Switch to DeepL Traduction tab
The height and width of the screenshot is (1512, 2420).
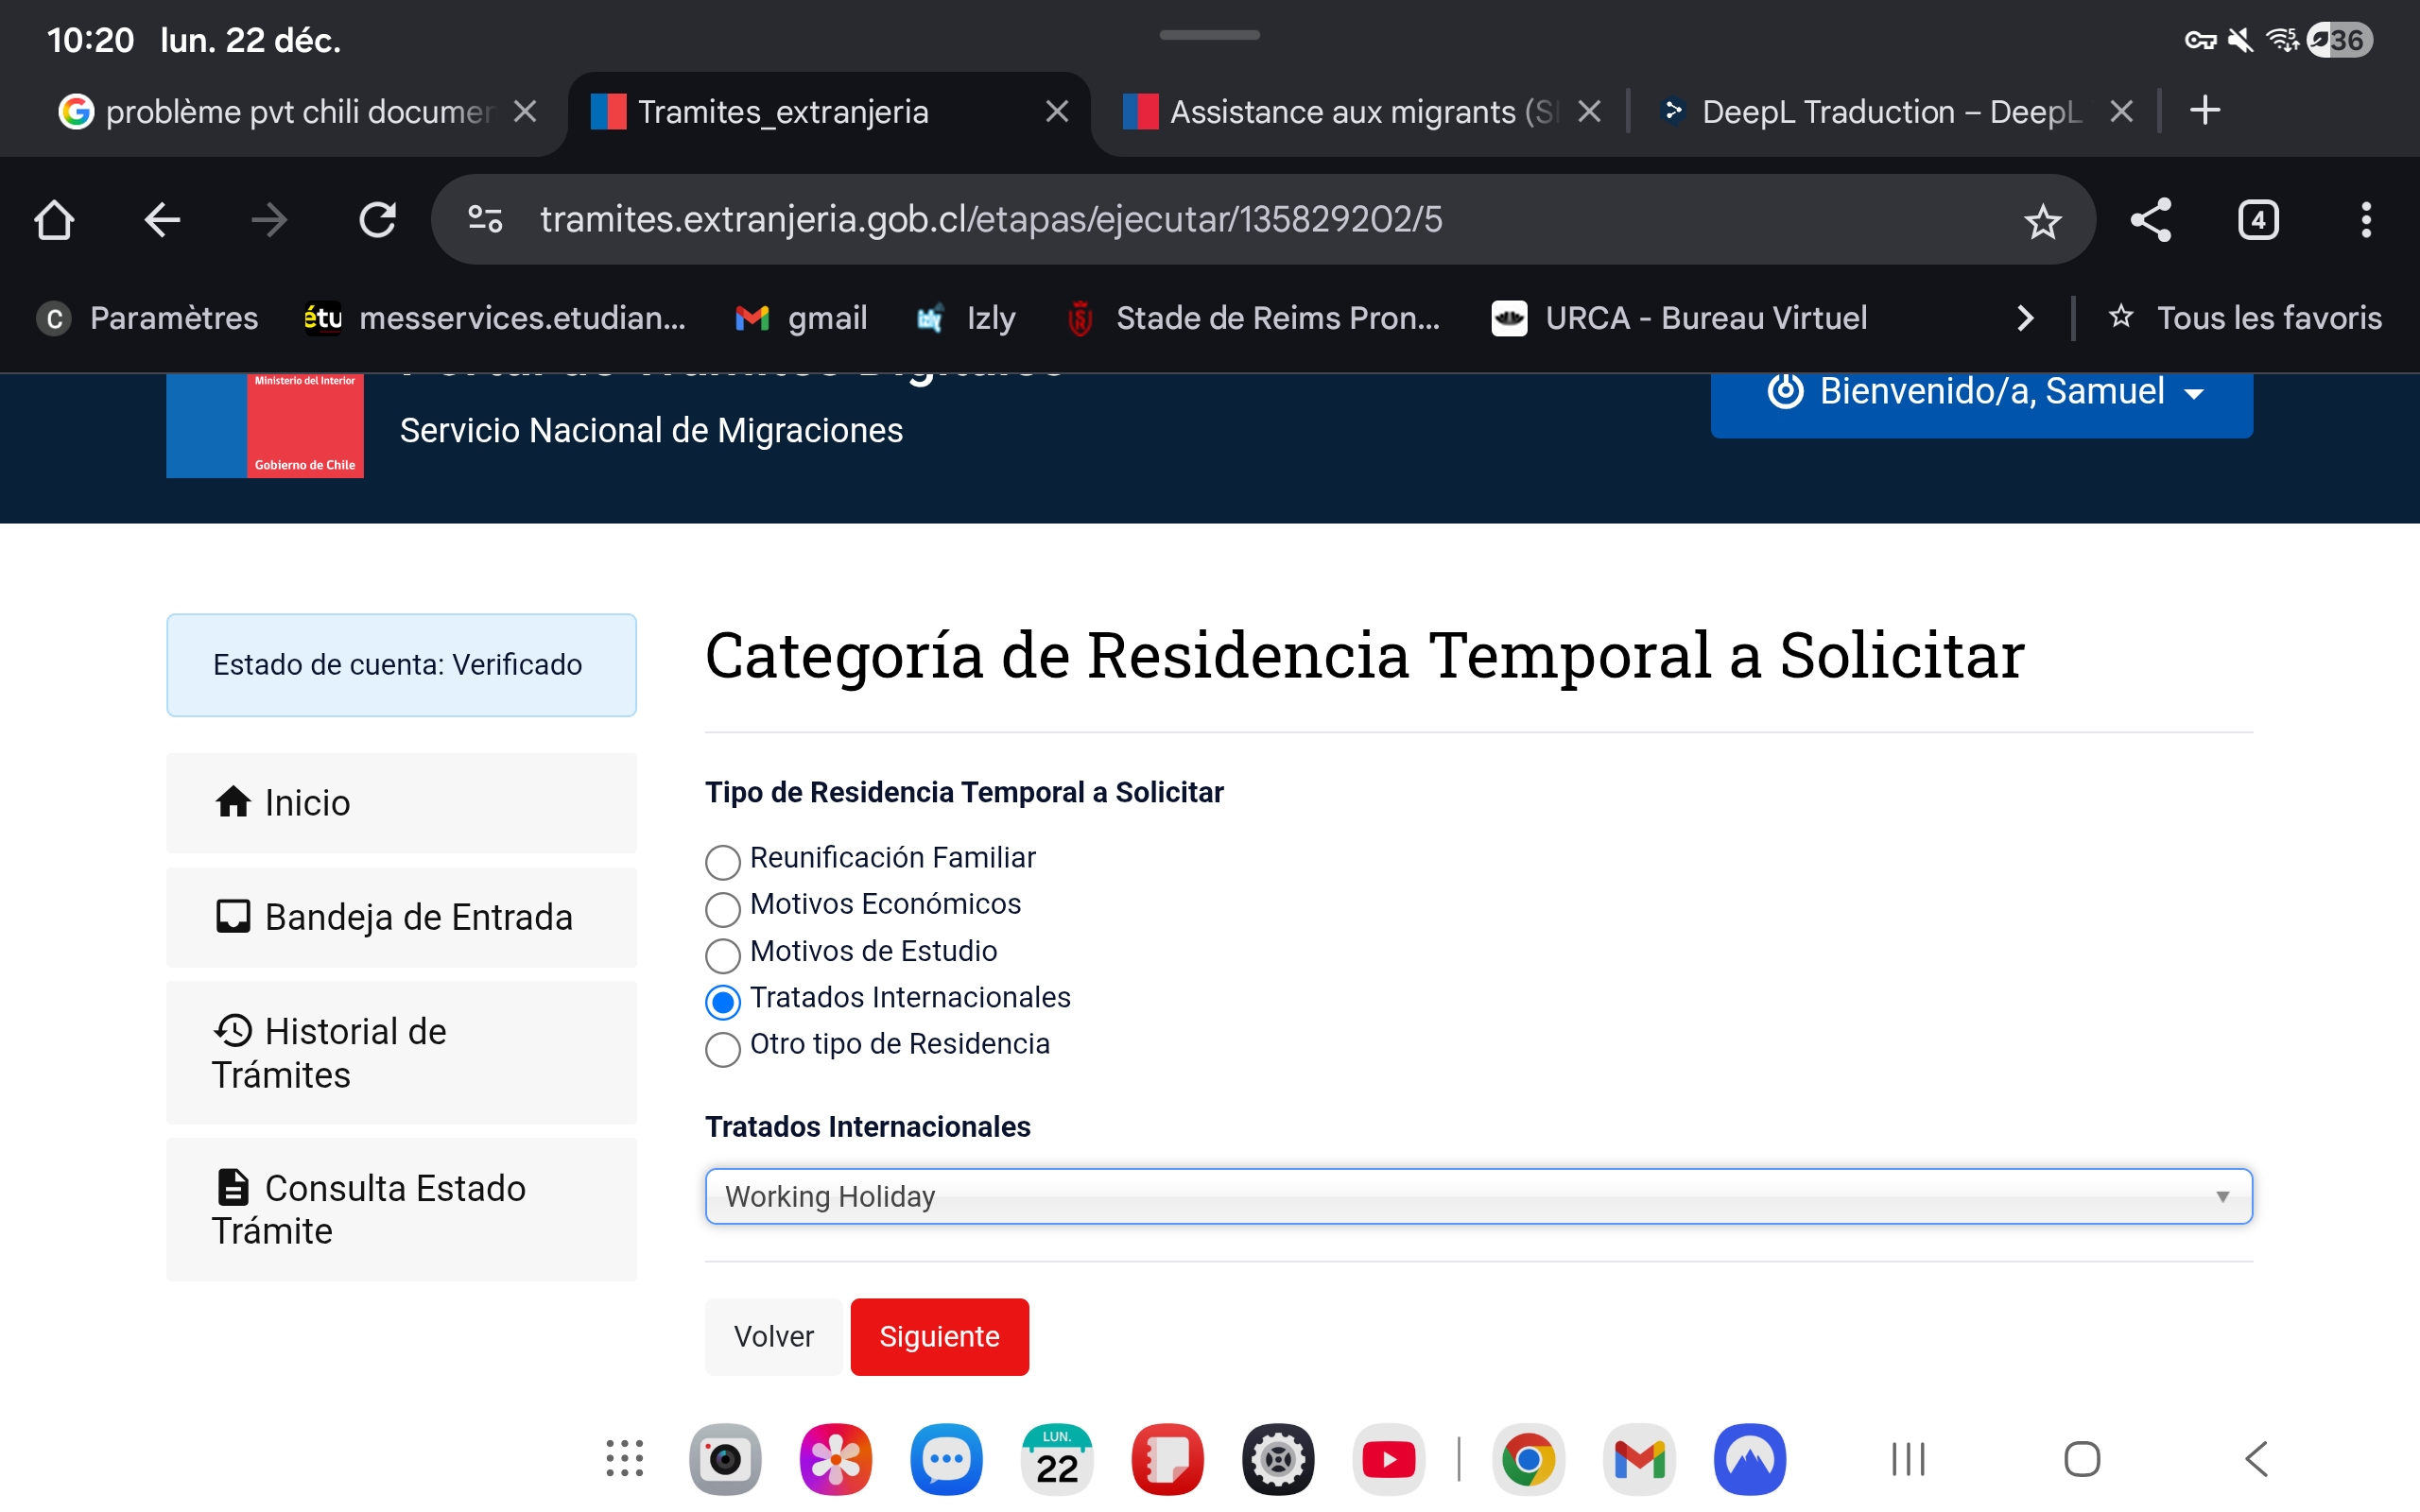(1880, 112)
